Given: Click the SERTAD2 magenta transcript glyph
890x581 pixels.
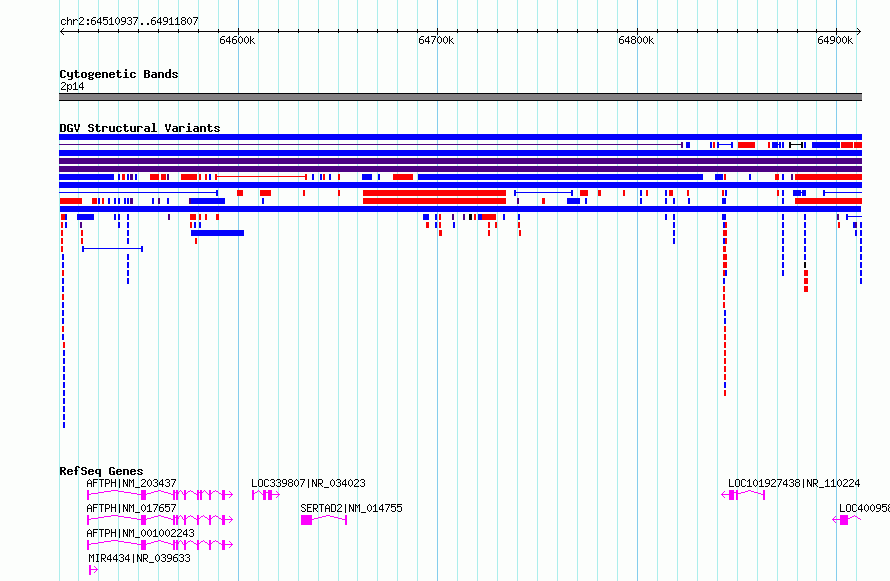Looking at the screenshot, I should coord(324,520).
